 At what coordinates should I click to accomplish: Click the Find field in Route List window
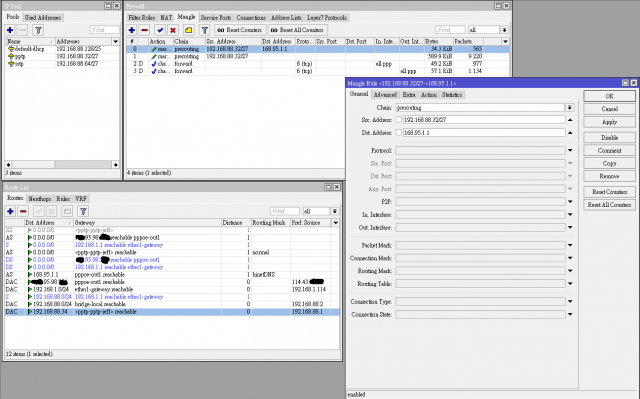[285, 211]
